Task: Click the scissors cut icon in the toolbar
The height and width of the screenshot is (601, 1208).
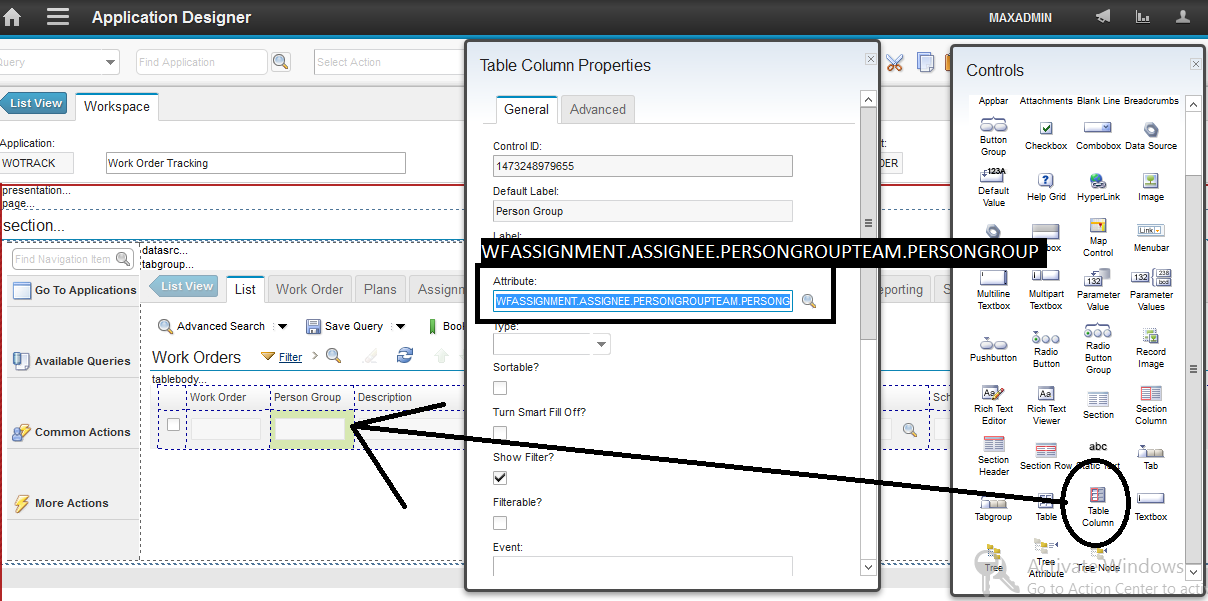Action: pos(894,61)
